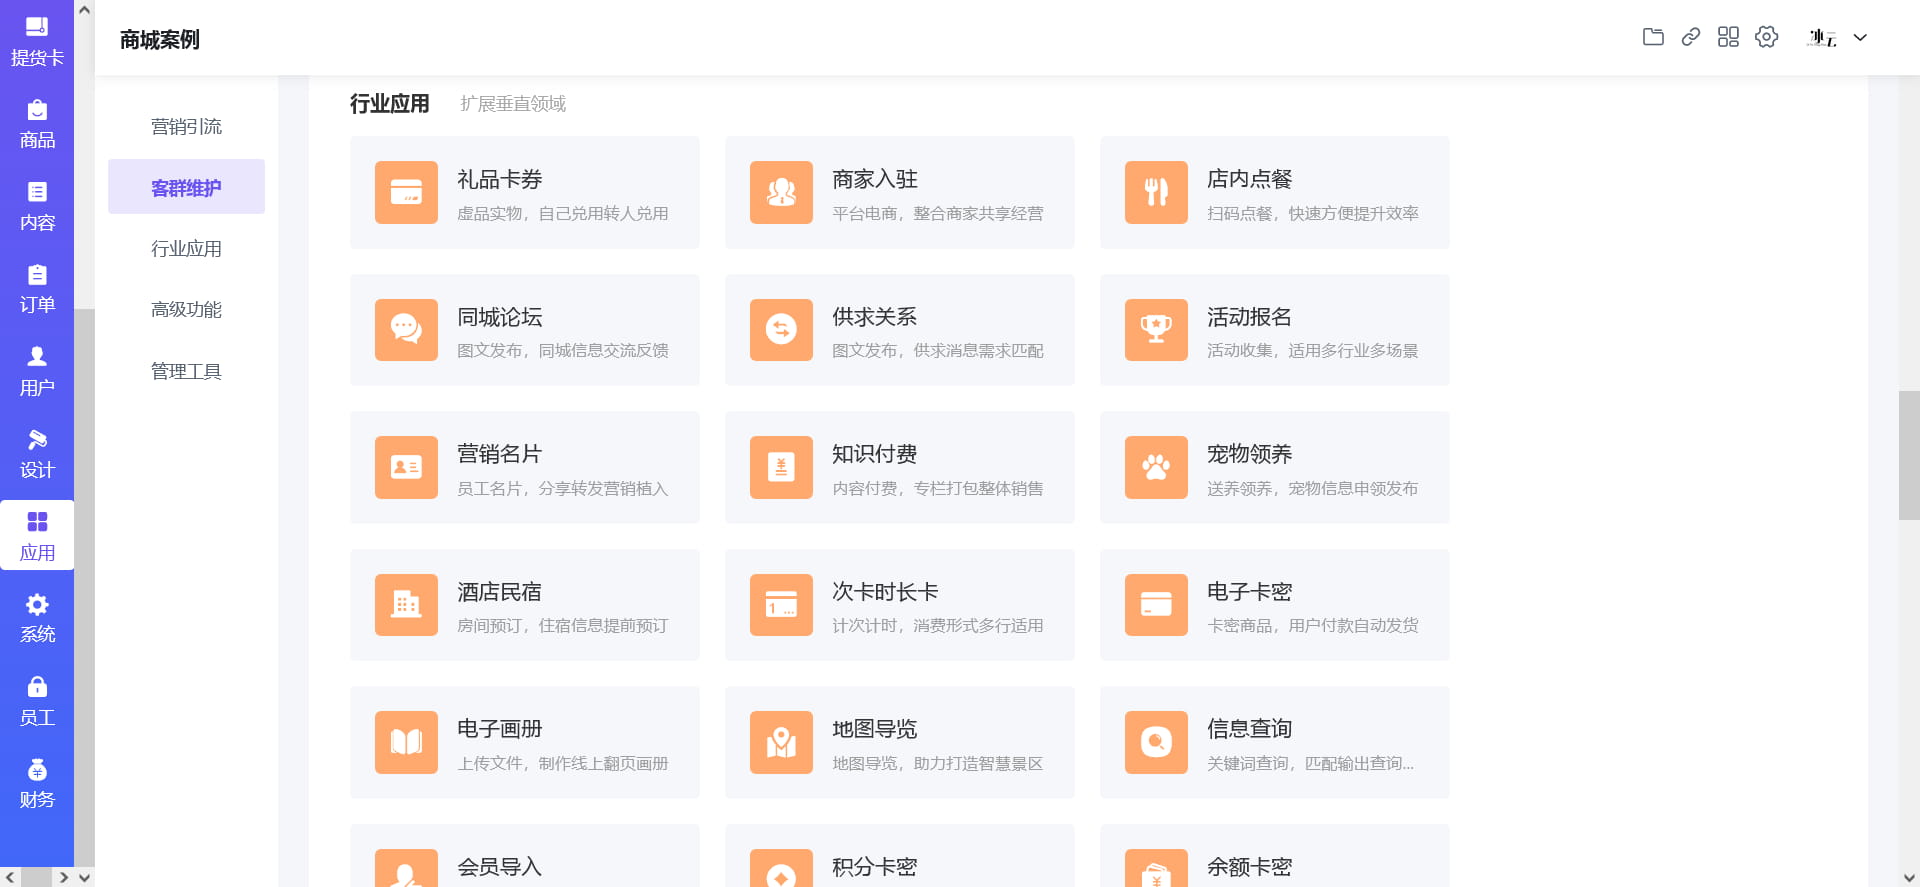Open the 知识付费 app title

tap(875, 454)
